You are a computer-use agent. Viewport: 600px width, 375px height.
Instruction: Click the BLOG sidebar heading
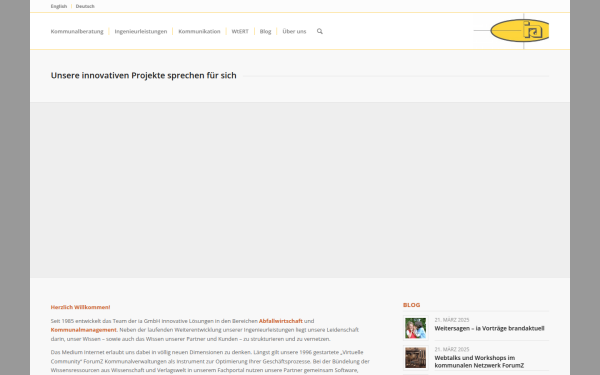pyautogui.click(x=411, y=305)
